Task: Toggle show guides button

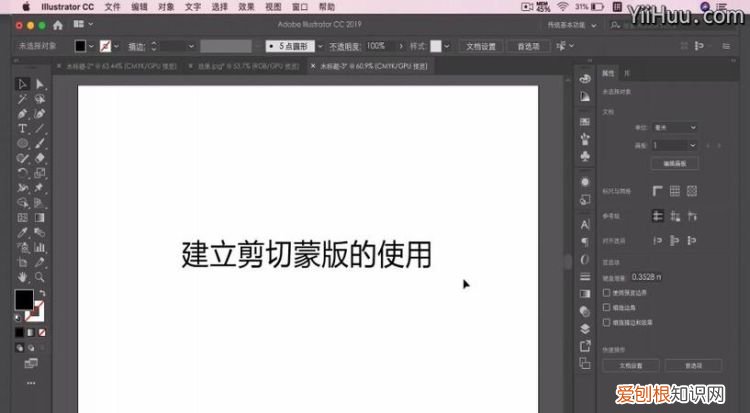Action: 658,216
